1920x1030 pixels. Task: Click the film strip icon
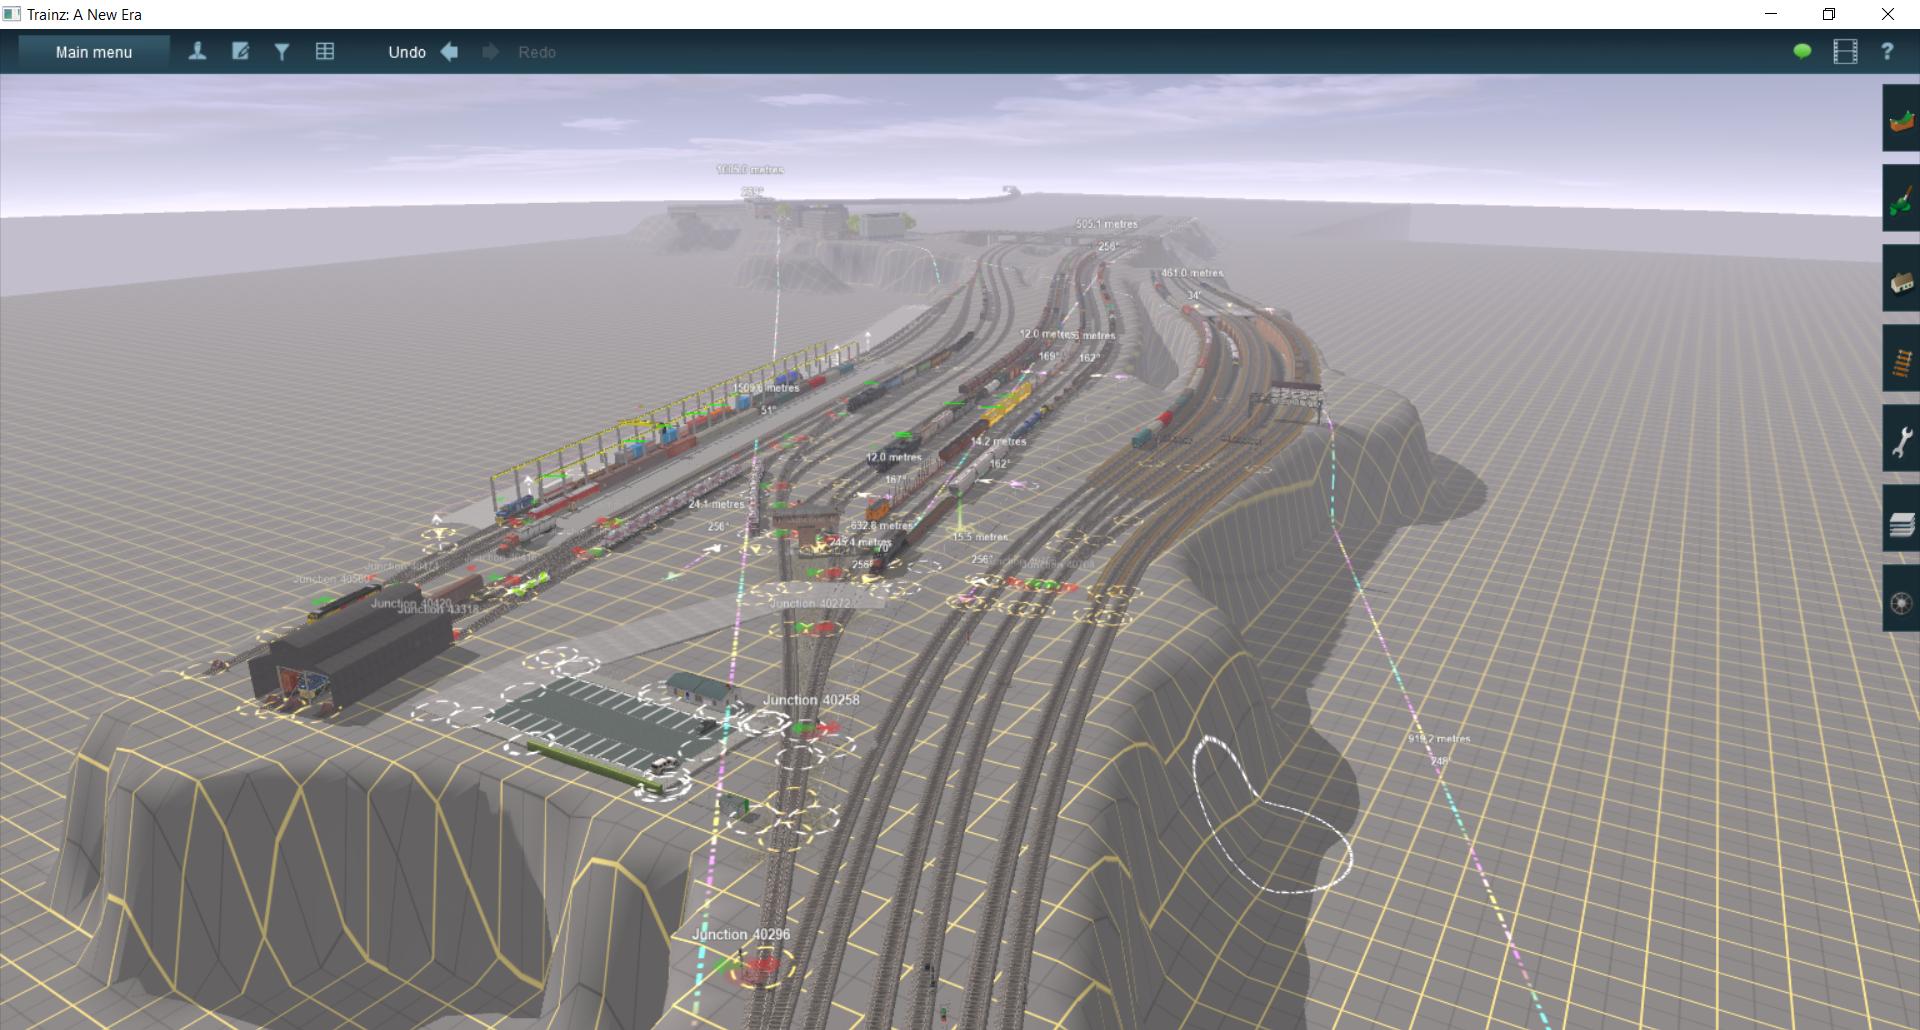(x=1845, y=52)
